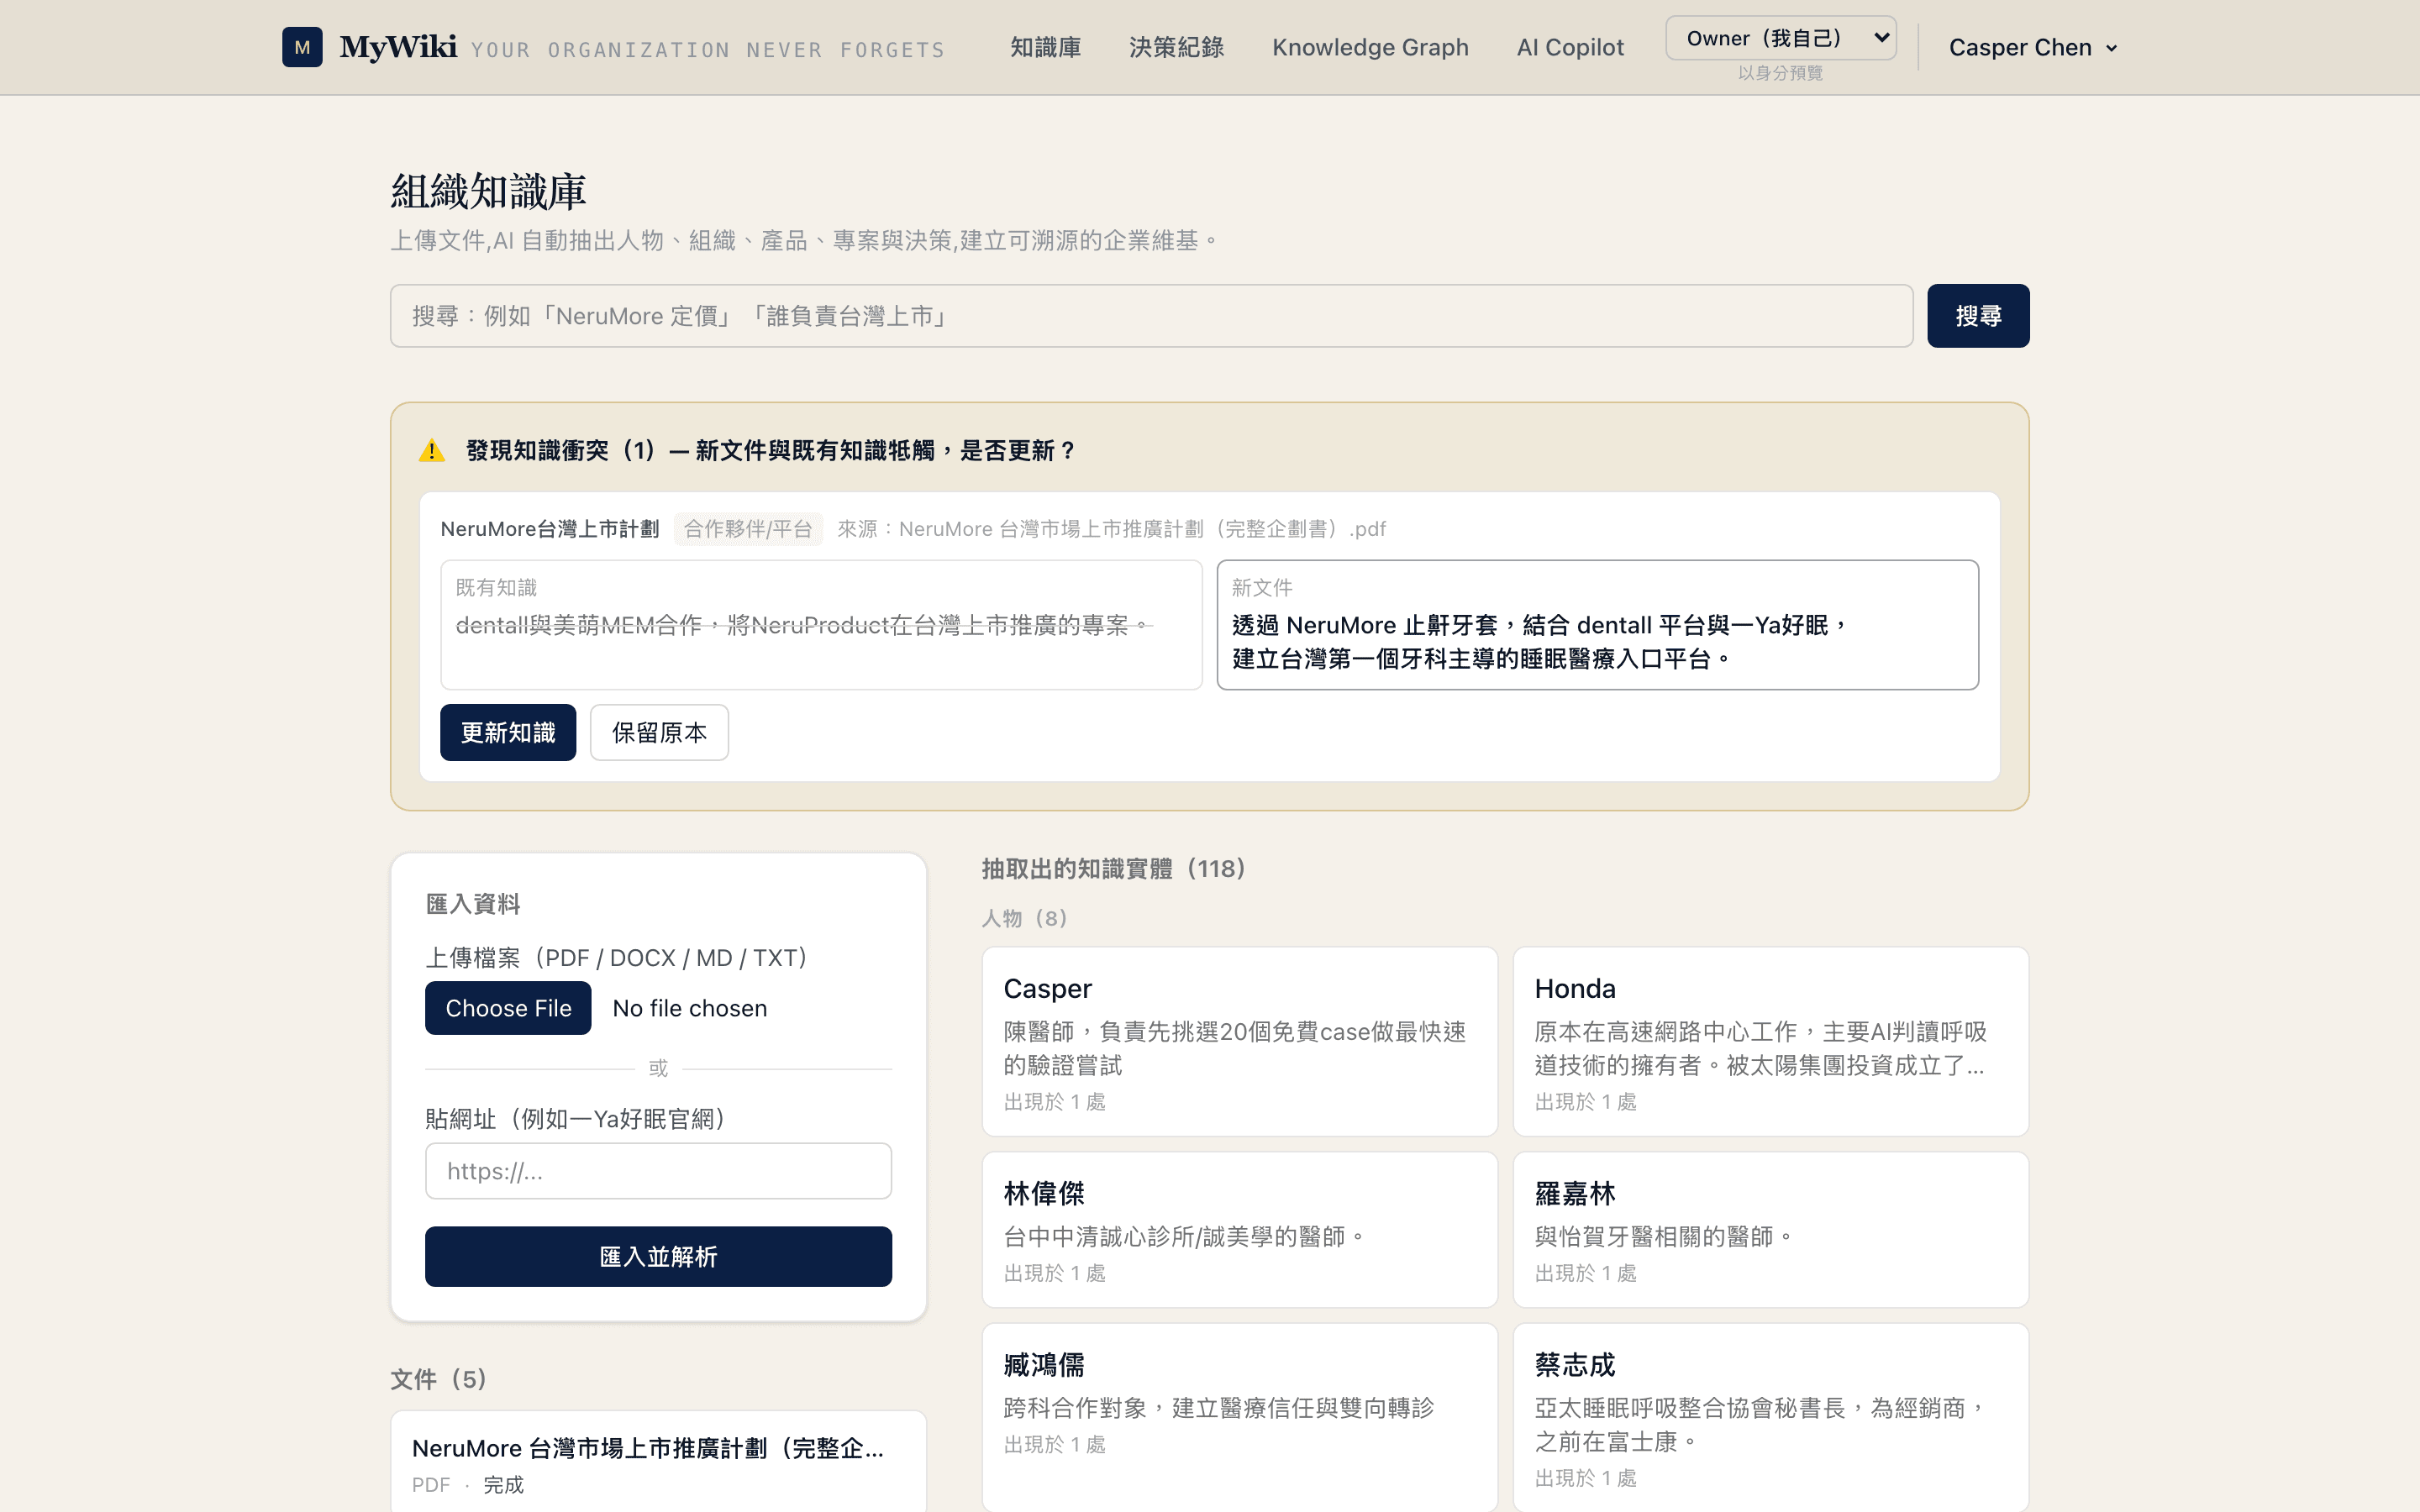The image size is (2420, 1512).
Task: Go to Knowledge Graph page
Action: [x=1370, y=47]
